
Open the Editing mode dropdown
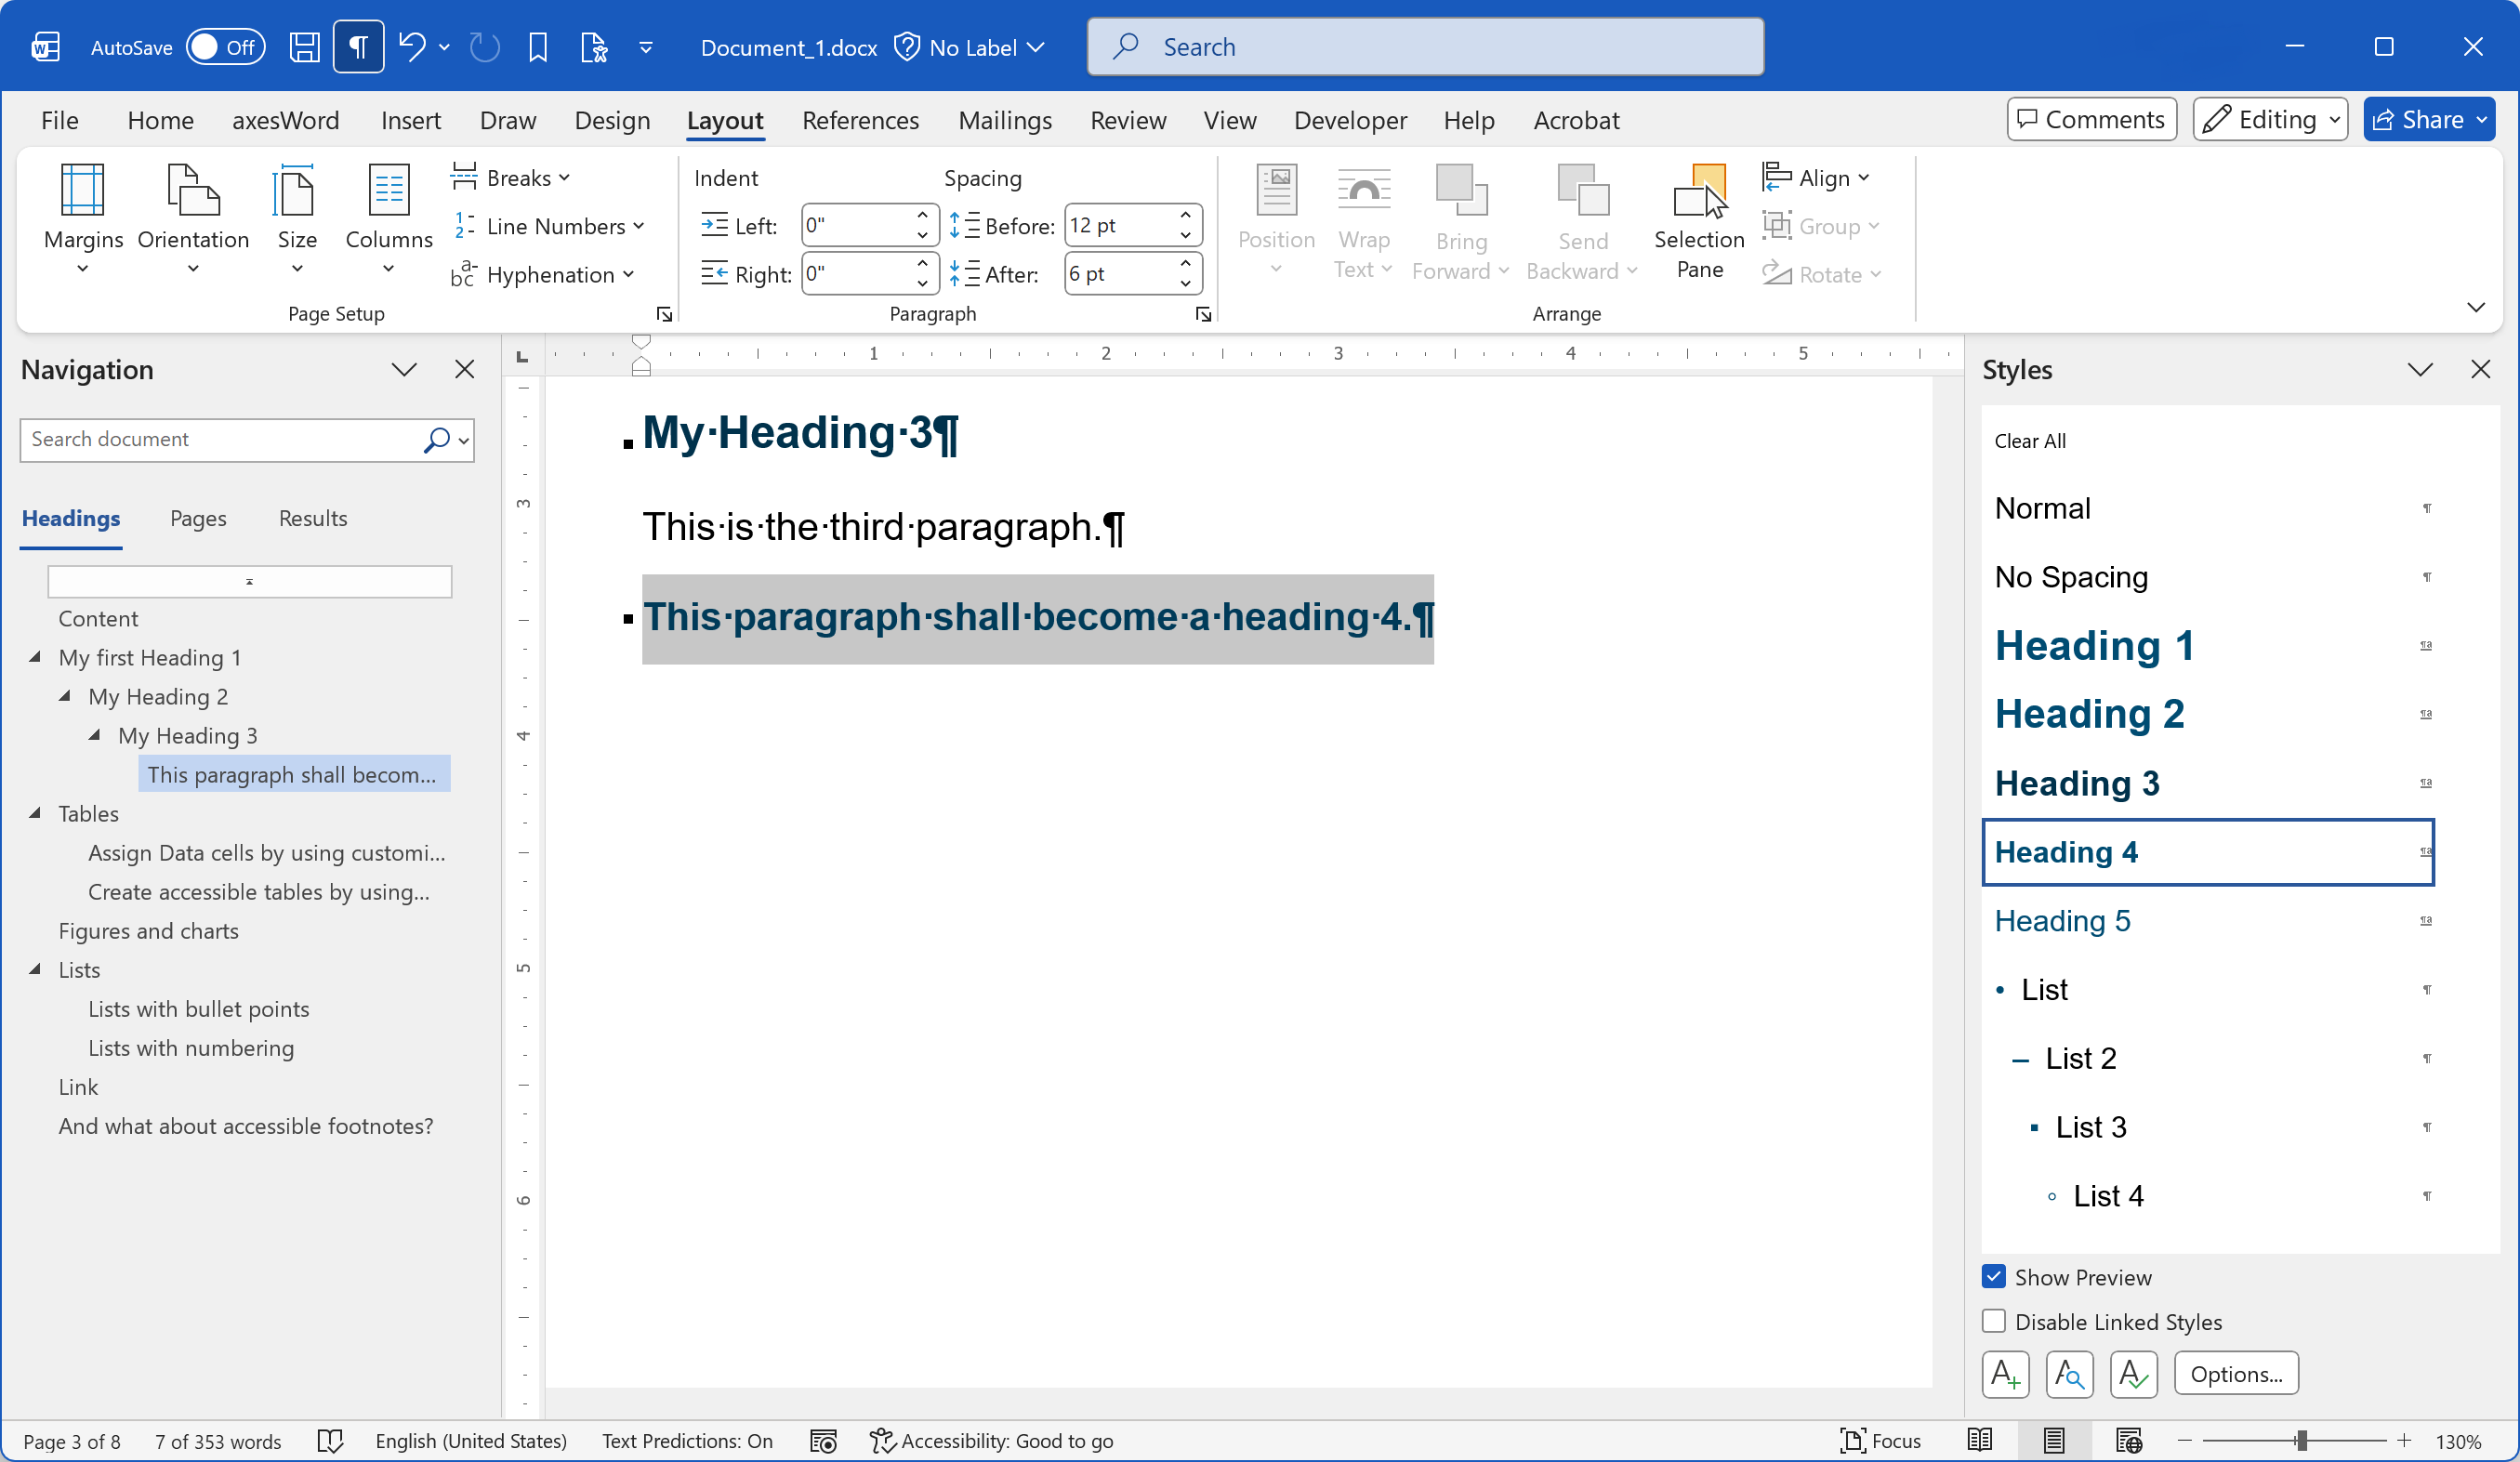[x=2270, y=119]
